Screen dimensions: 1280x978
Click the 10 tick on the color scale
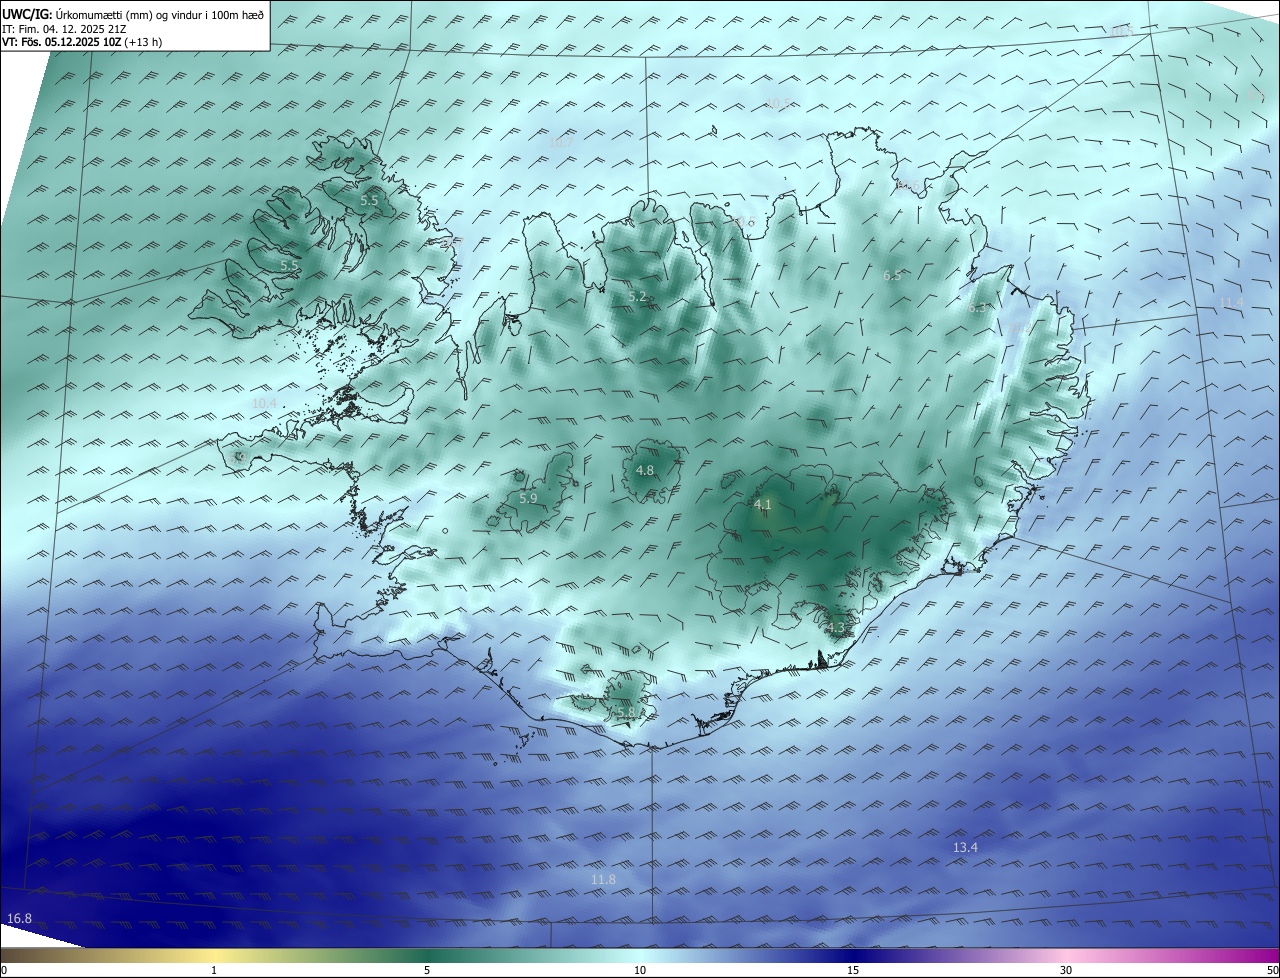coord(640,970)
